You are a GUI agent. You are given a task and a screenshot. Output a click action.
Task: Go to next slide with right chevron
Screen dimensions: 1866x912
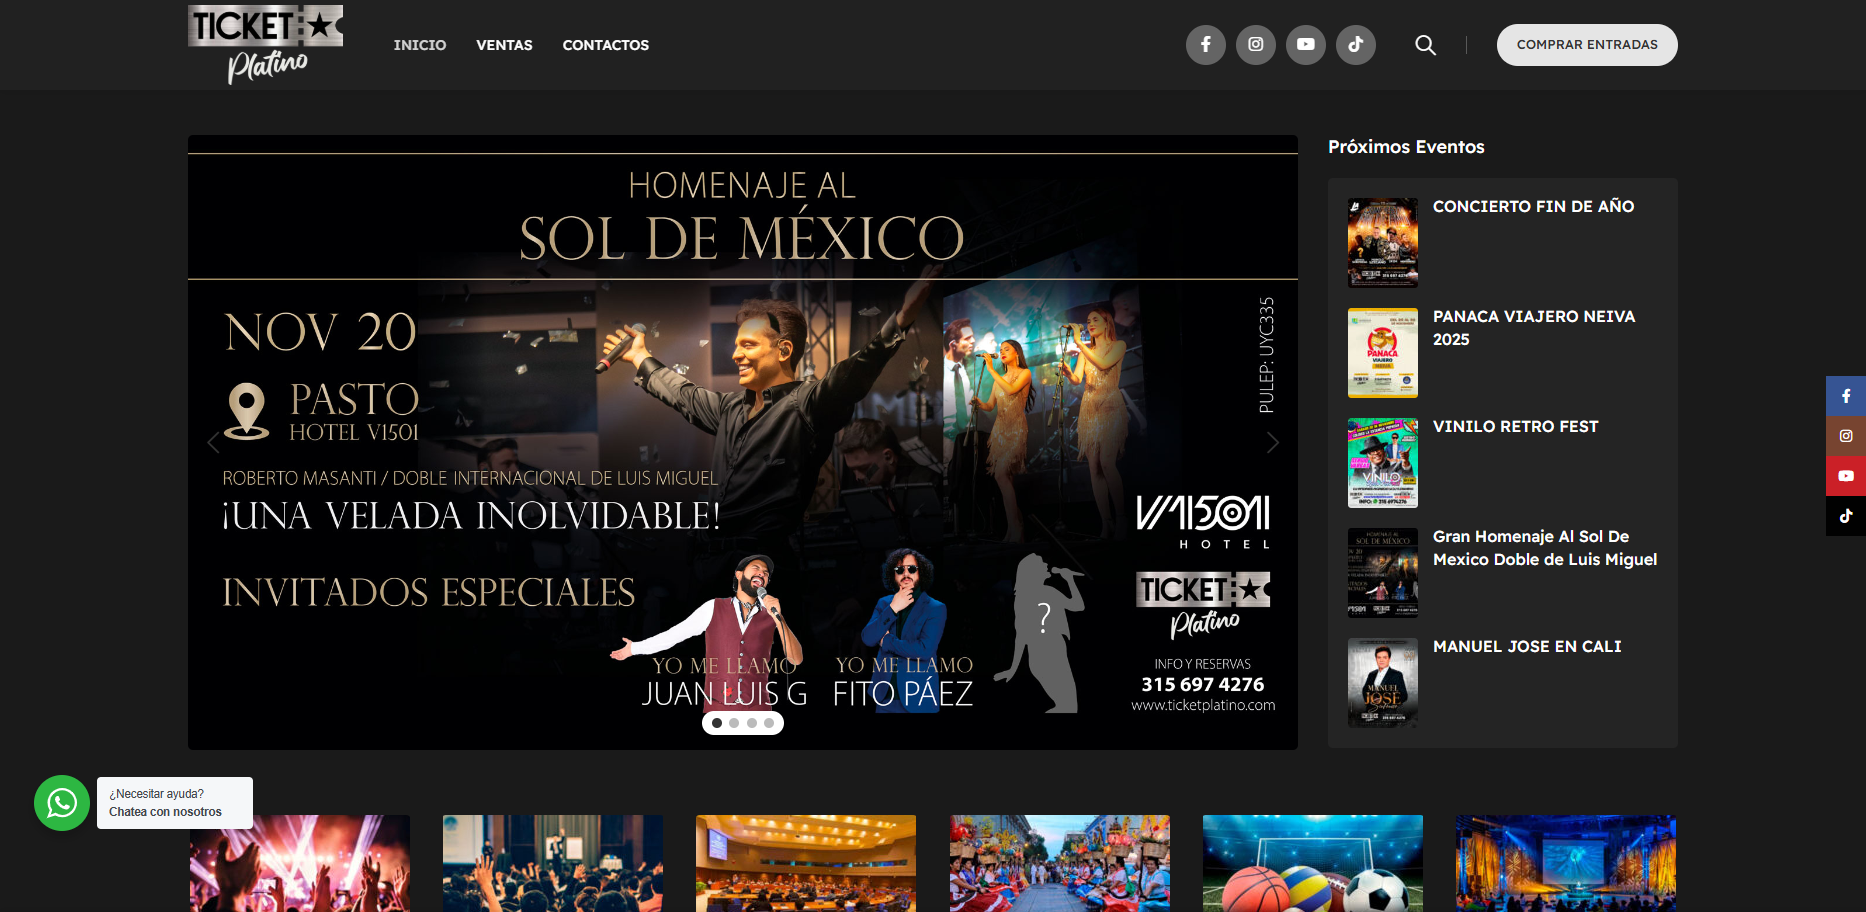(1272, 443)
